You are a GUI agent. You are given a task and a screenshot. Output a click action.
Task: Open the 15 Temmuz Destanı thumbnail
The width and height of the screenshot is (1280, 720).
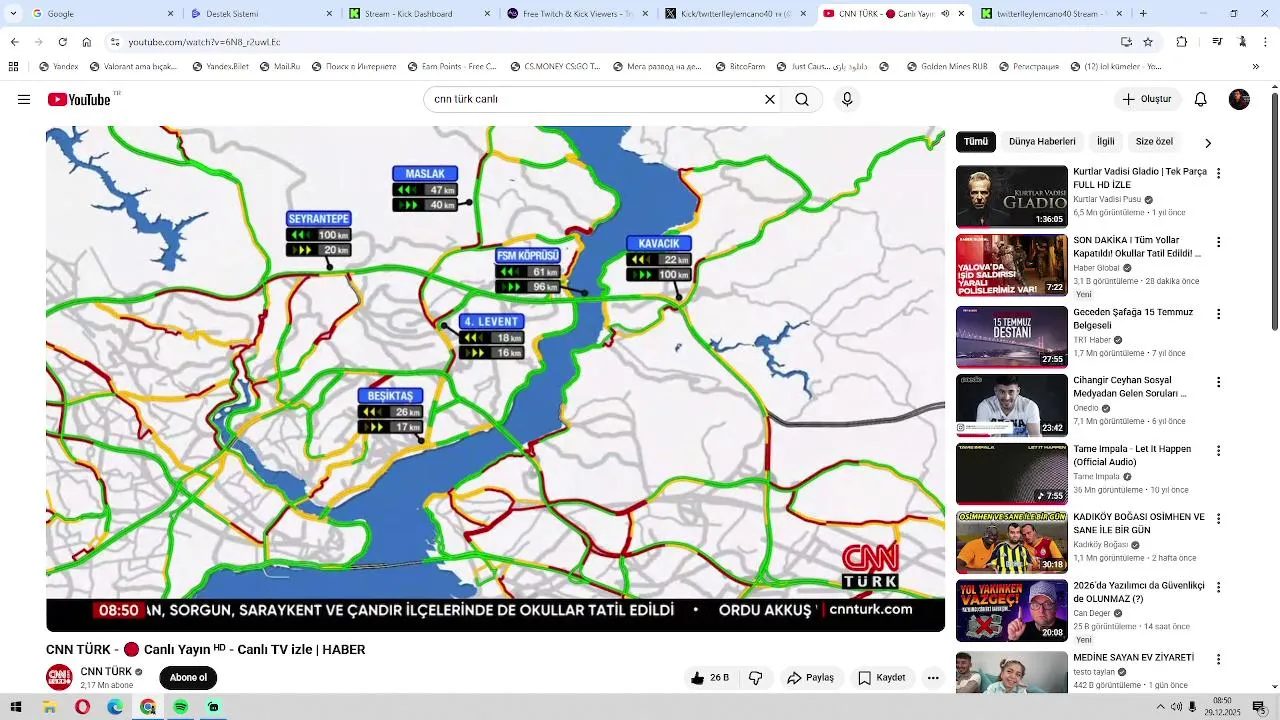[x=1012, y=337]
